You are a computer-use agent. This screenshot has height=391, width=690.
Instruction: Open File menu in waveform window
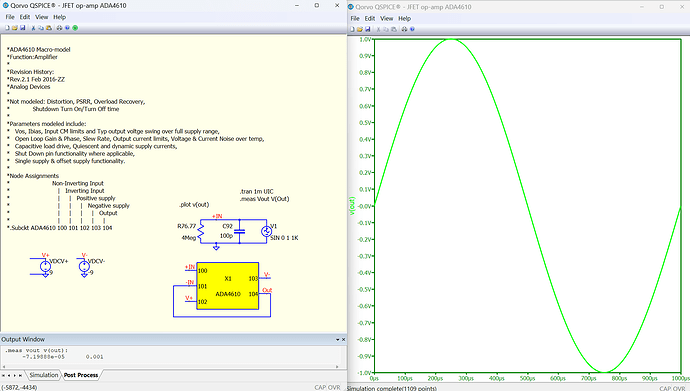coord(355,18)
